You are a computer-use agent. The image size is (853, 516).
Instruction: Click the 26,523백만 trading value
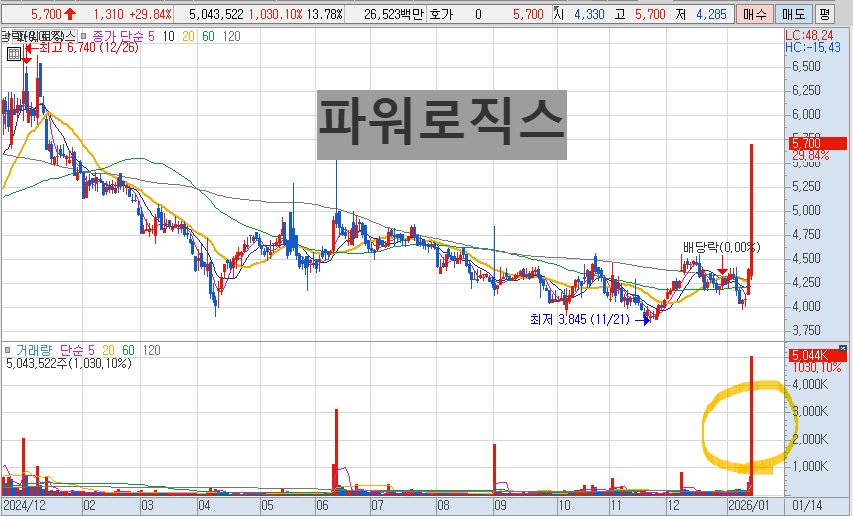click(394, 14)
